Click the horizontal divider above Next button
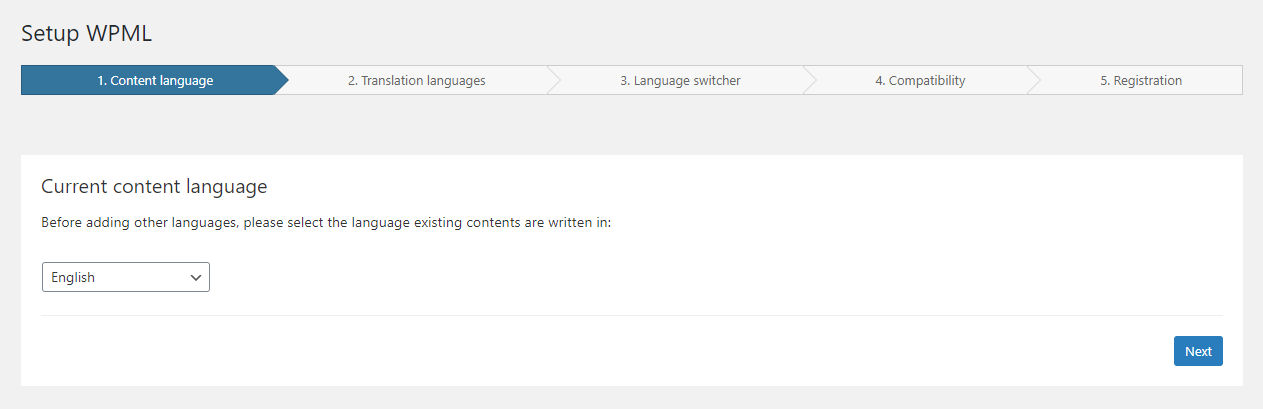Viewport: 1263px width, 409px height. (x=632, y=316)
